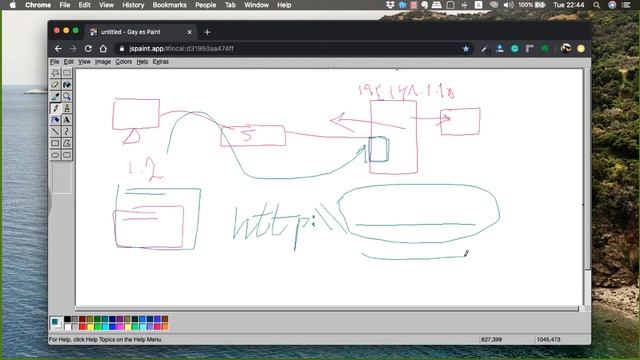Pick the black color swatch
Viewport: 640px width, 360px height.
67,319
